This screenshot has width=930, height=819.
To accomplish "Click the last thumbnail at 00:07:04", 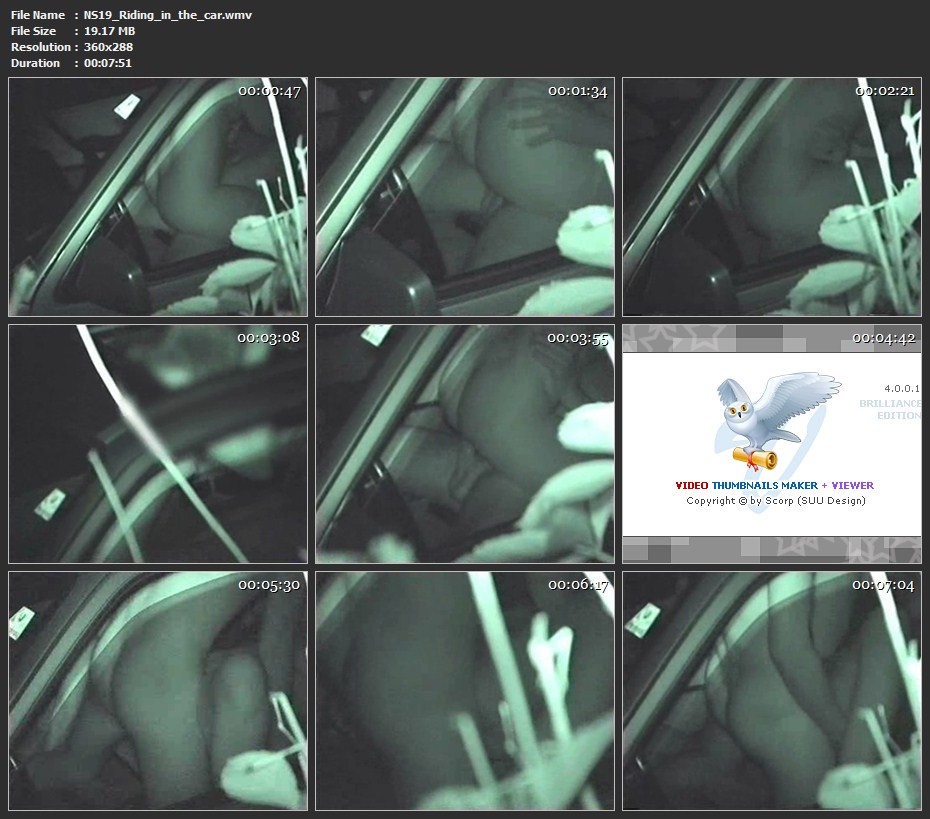I will pyautogui.click(x=771, y=690).
